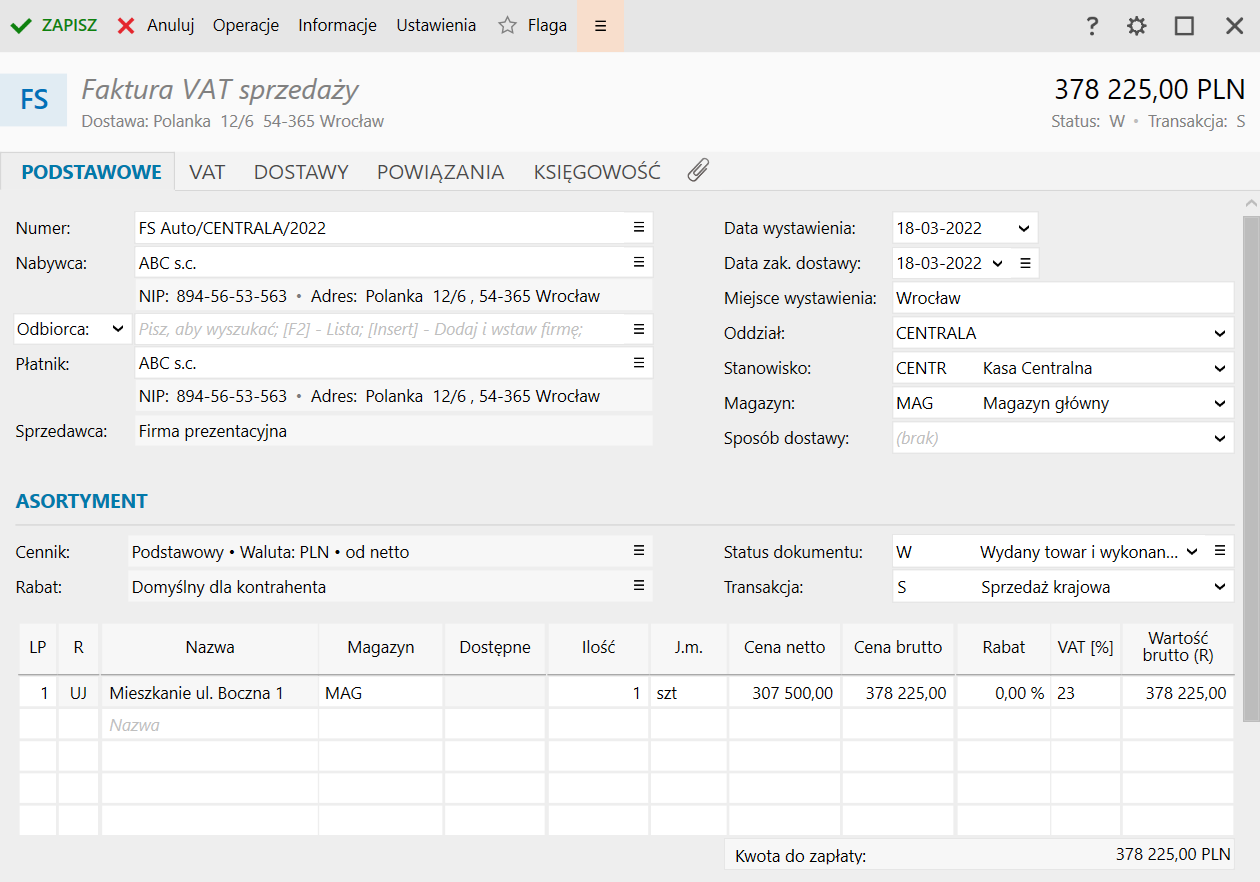The image size is (1260, 882).
Task: Open the list menu for the Rabat field
Action: pyautogui.click(x=639, y=587)
